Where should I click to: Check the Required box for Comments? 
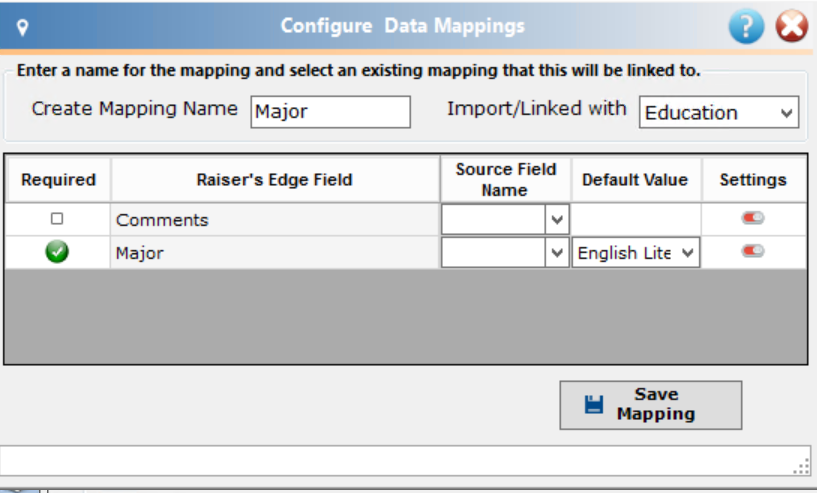click(57, 218)
